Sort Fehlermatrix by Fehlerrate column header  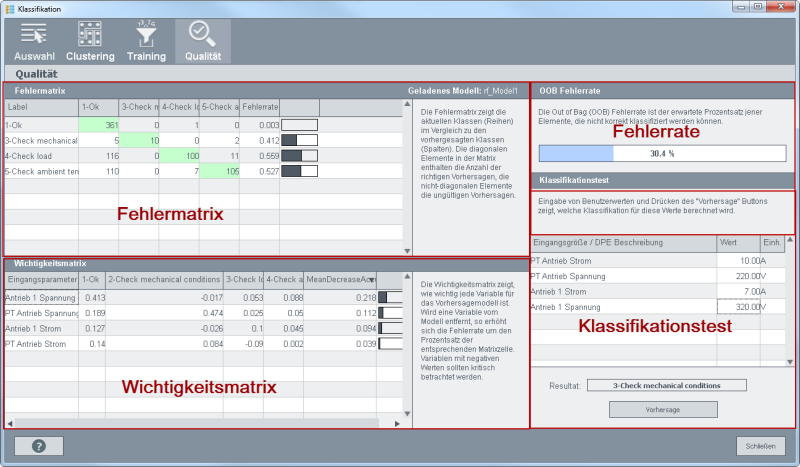259,107
